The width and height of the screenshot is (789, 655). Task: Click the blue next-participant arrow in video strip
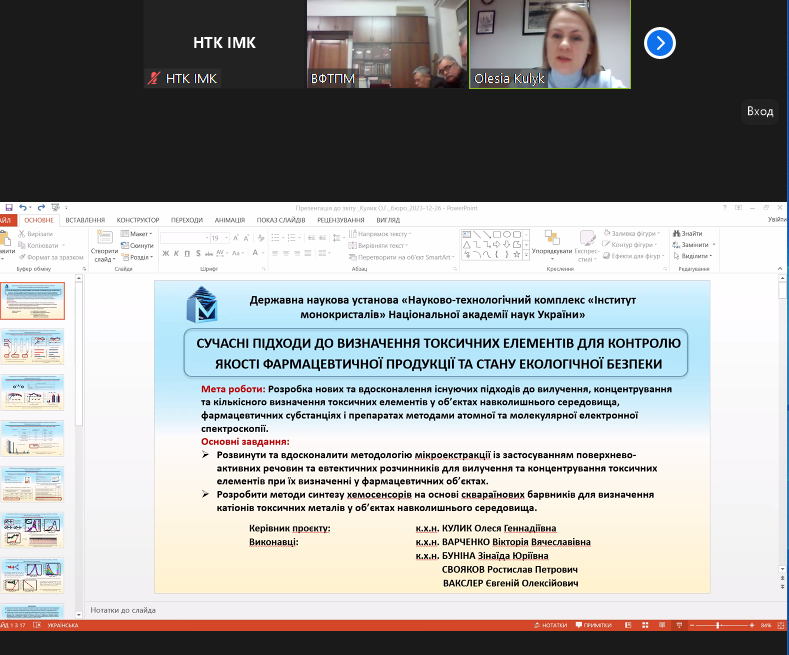coord(660,43)
